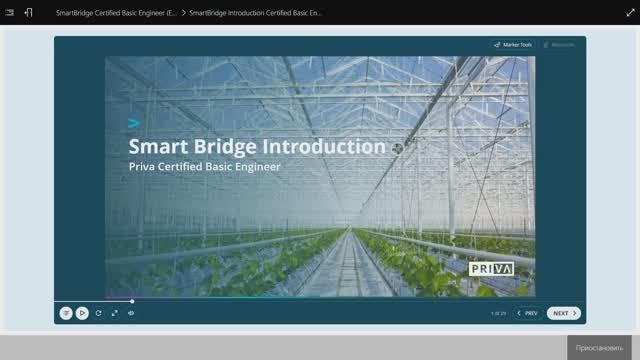Open Marker Tools
640x360 pixels.
513,45
